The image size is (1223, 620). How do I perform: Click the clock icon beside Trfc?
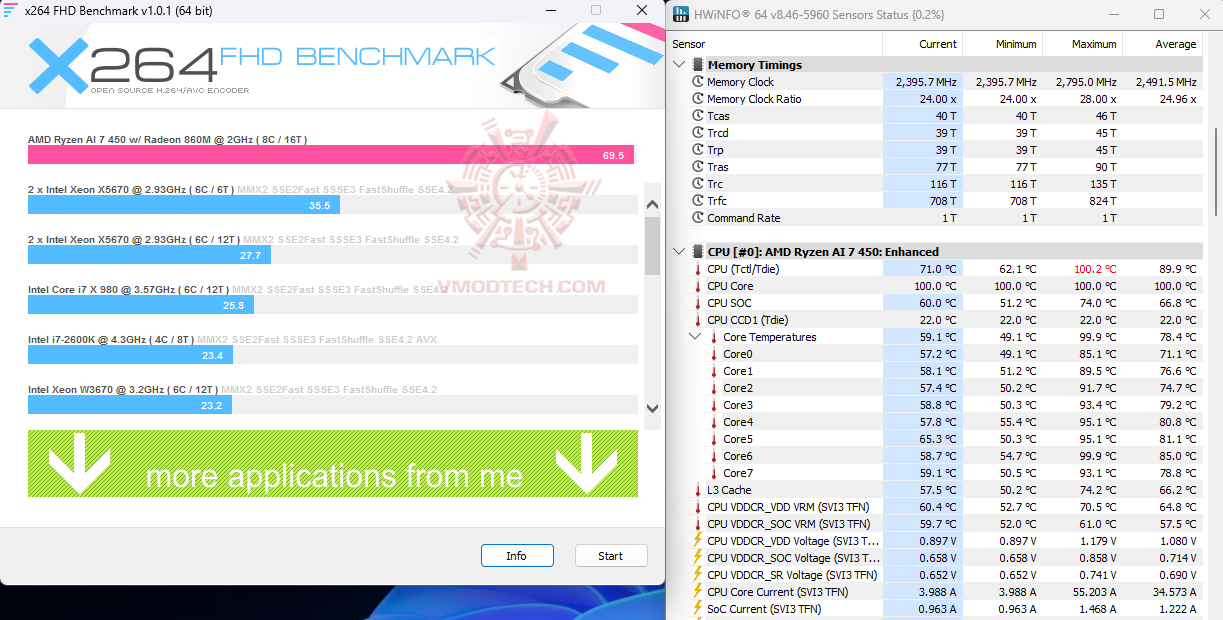tap(698, 201)
